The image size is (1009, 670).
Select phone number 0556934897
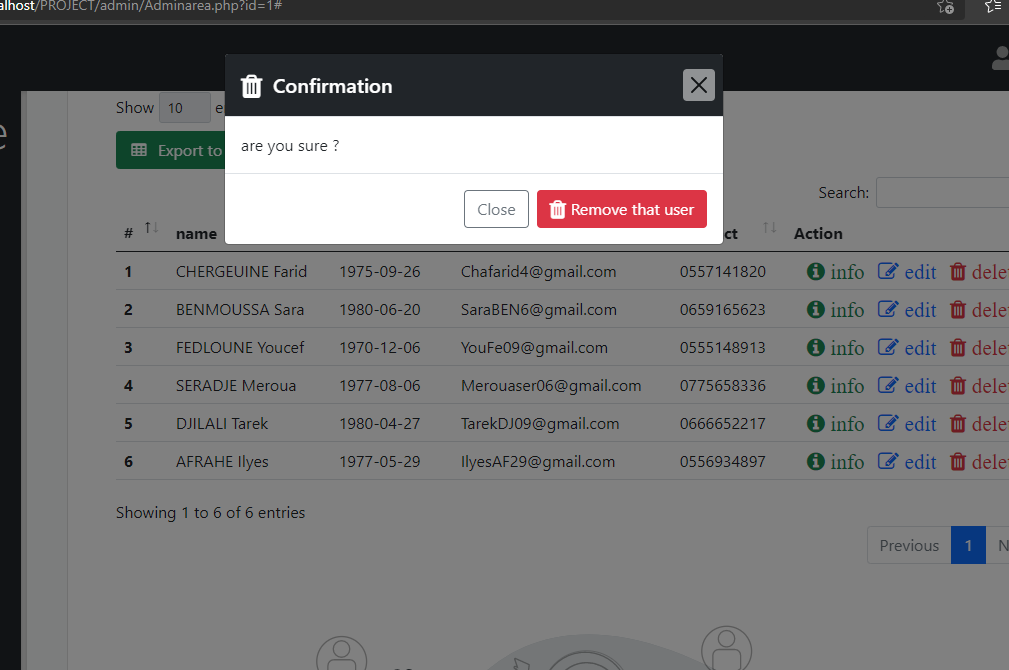[x=723, y=461]
